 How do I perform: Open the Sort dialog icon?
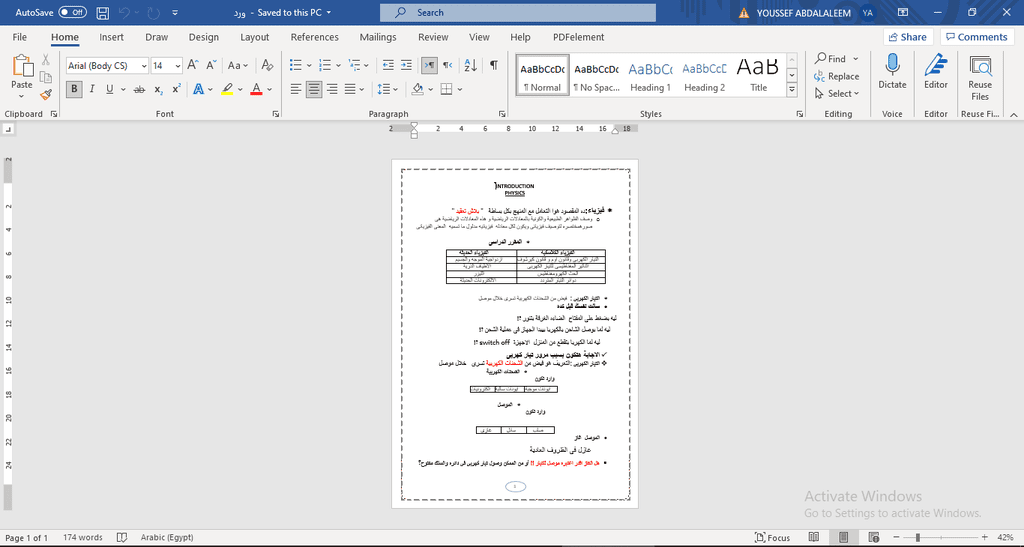coord(471,65)
